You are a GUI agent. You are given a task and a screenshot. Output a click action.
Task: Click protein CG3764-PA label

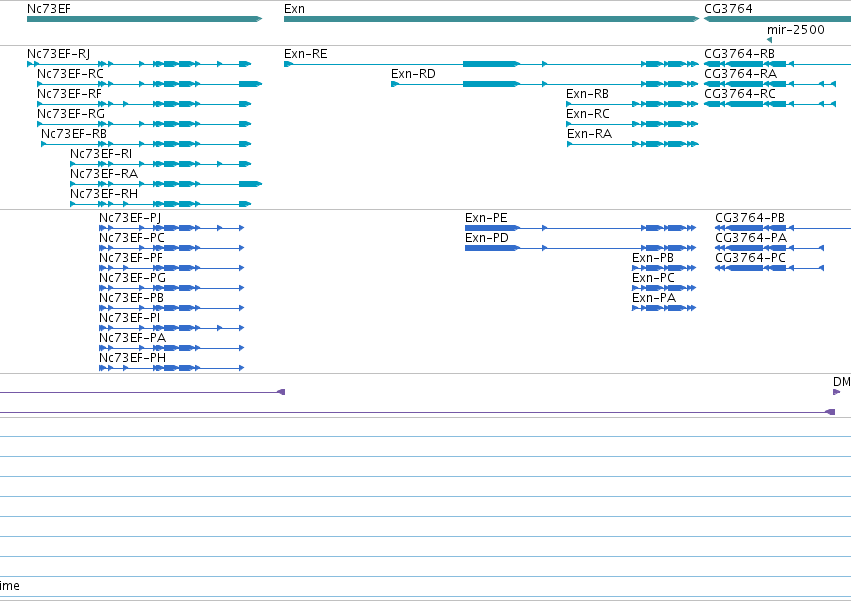click(751, 238)
